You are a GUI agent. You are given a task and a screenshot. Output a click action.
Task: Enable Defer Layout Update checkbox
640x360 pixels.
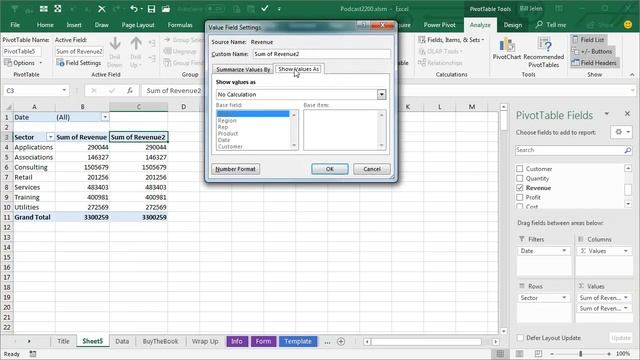(x=520, y=338)
